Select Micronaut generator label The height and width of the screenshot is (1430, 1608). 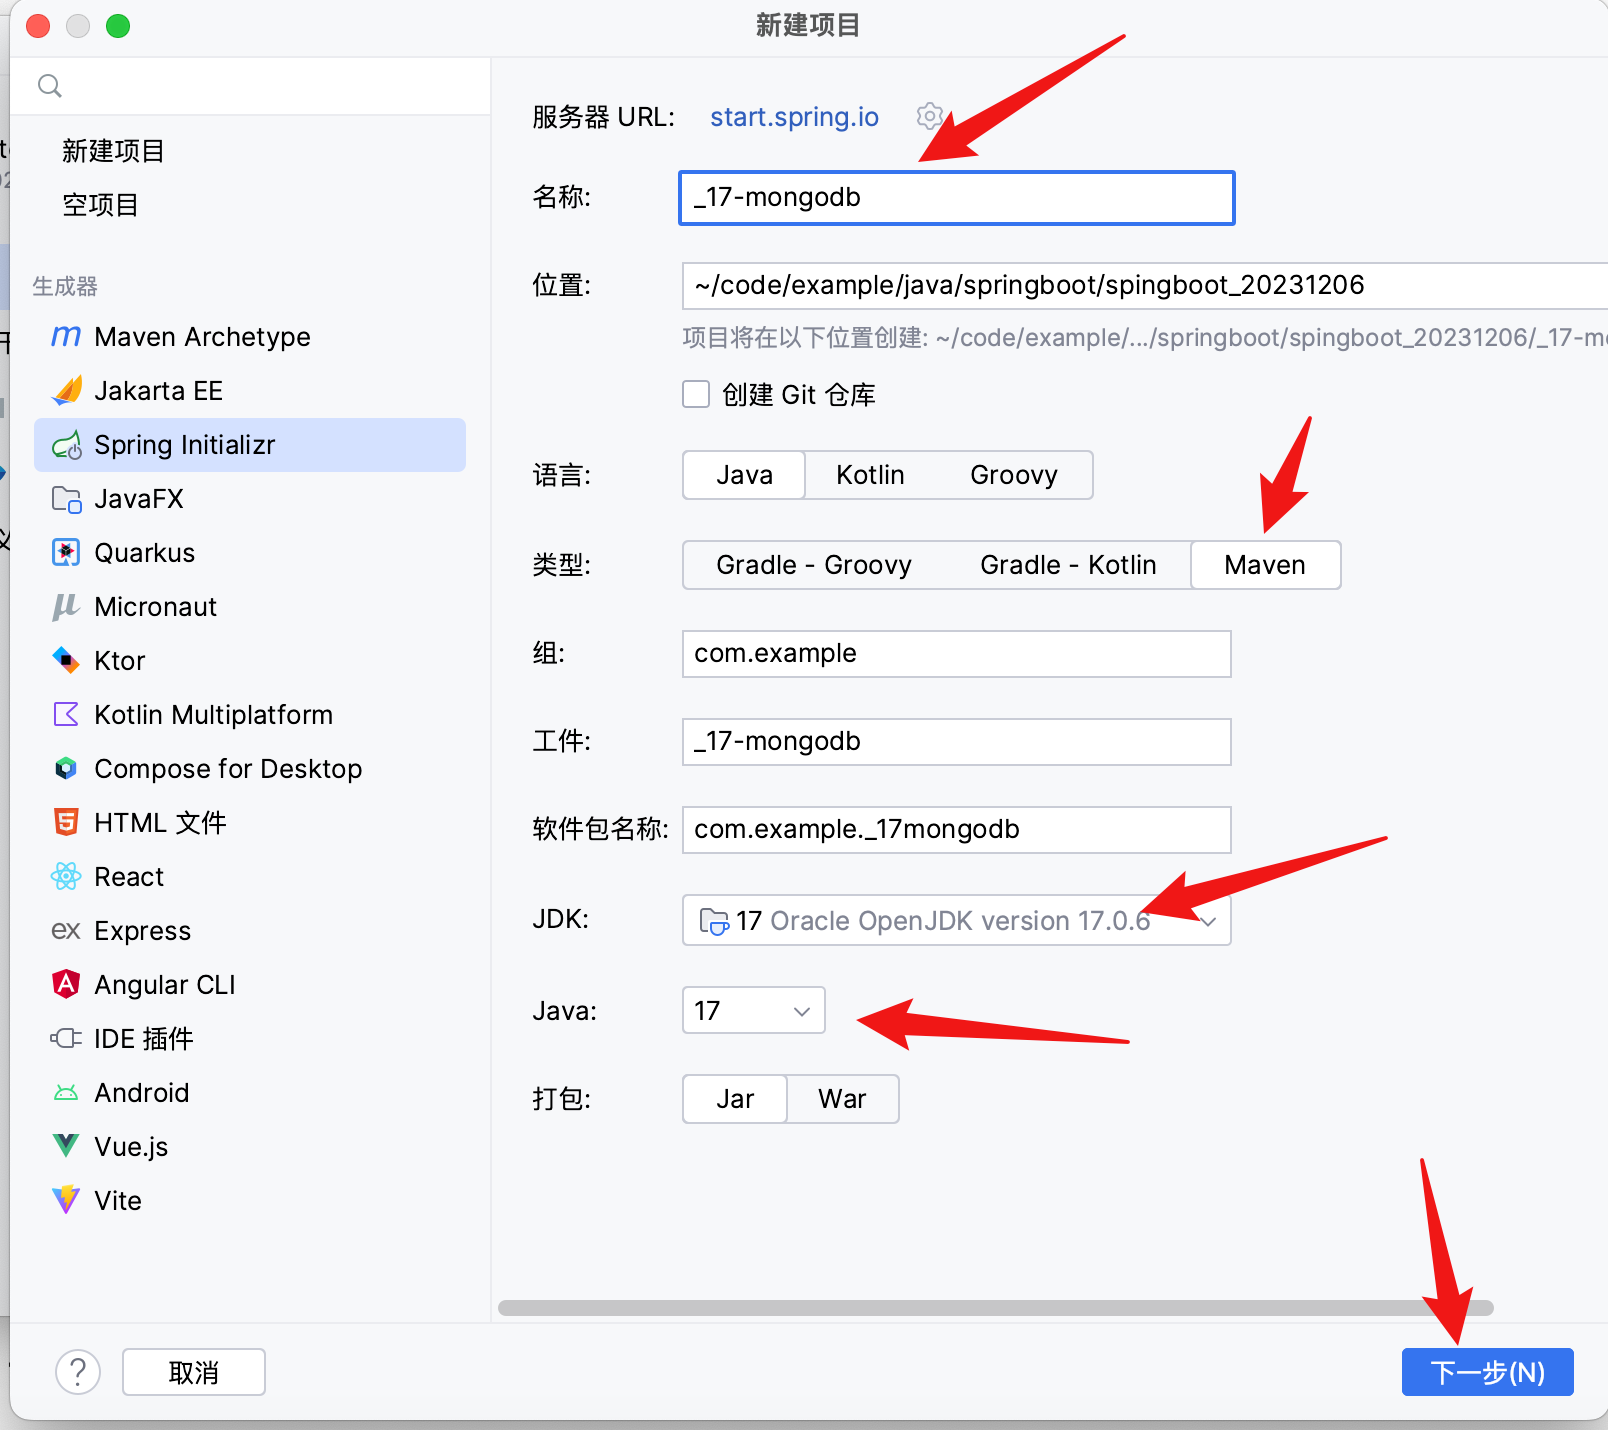155,607
